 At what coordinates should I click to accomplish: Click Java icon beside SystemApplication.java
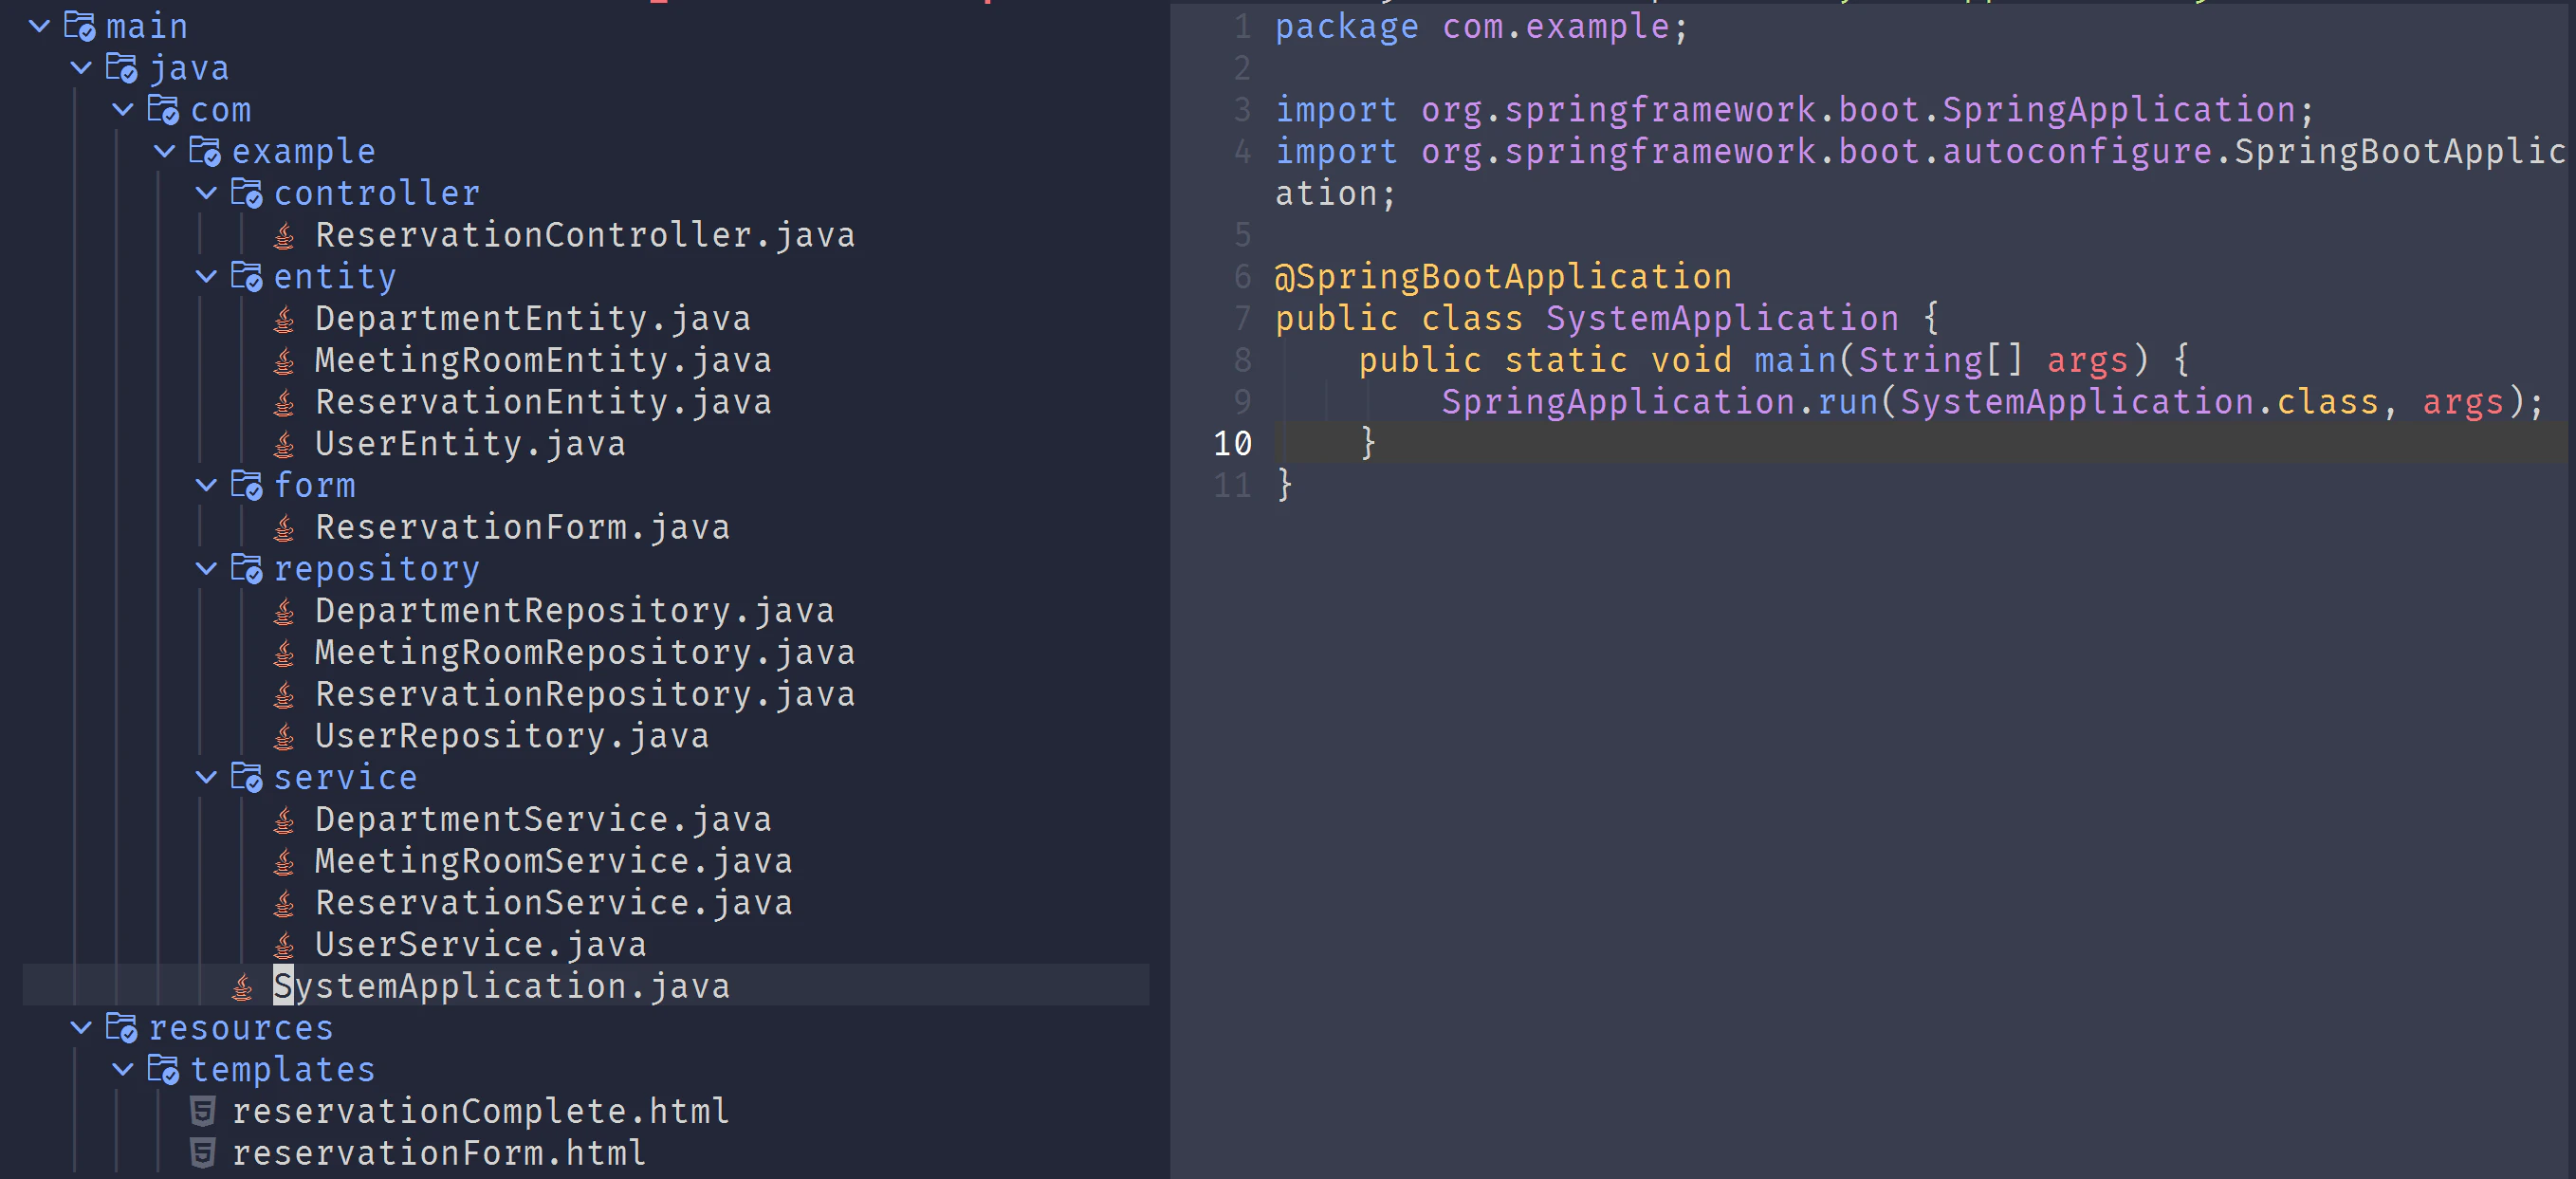[x=243, y=987]
